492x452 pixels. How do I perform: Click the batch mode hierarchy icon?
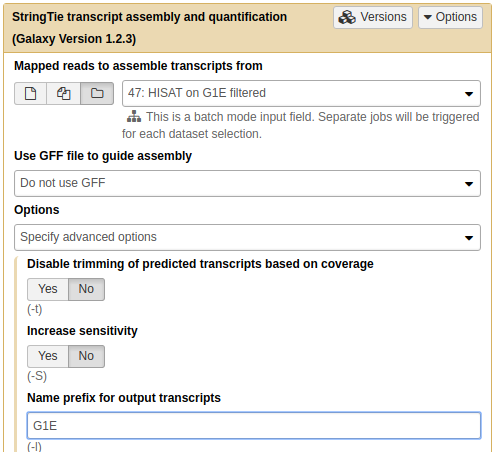pyautogui.click(x=134, y=117)
